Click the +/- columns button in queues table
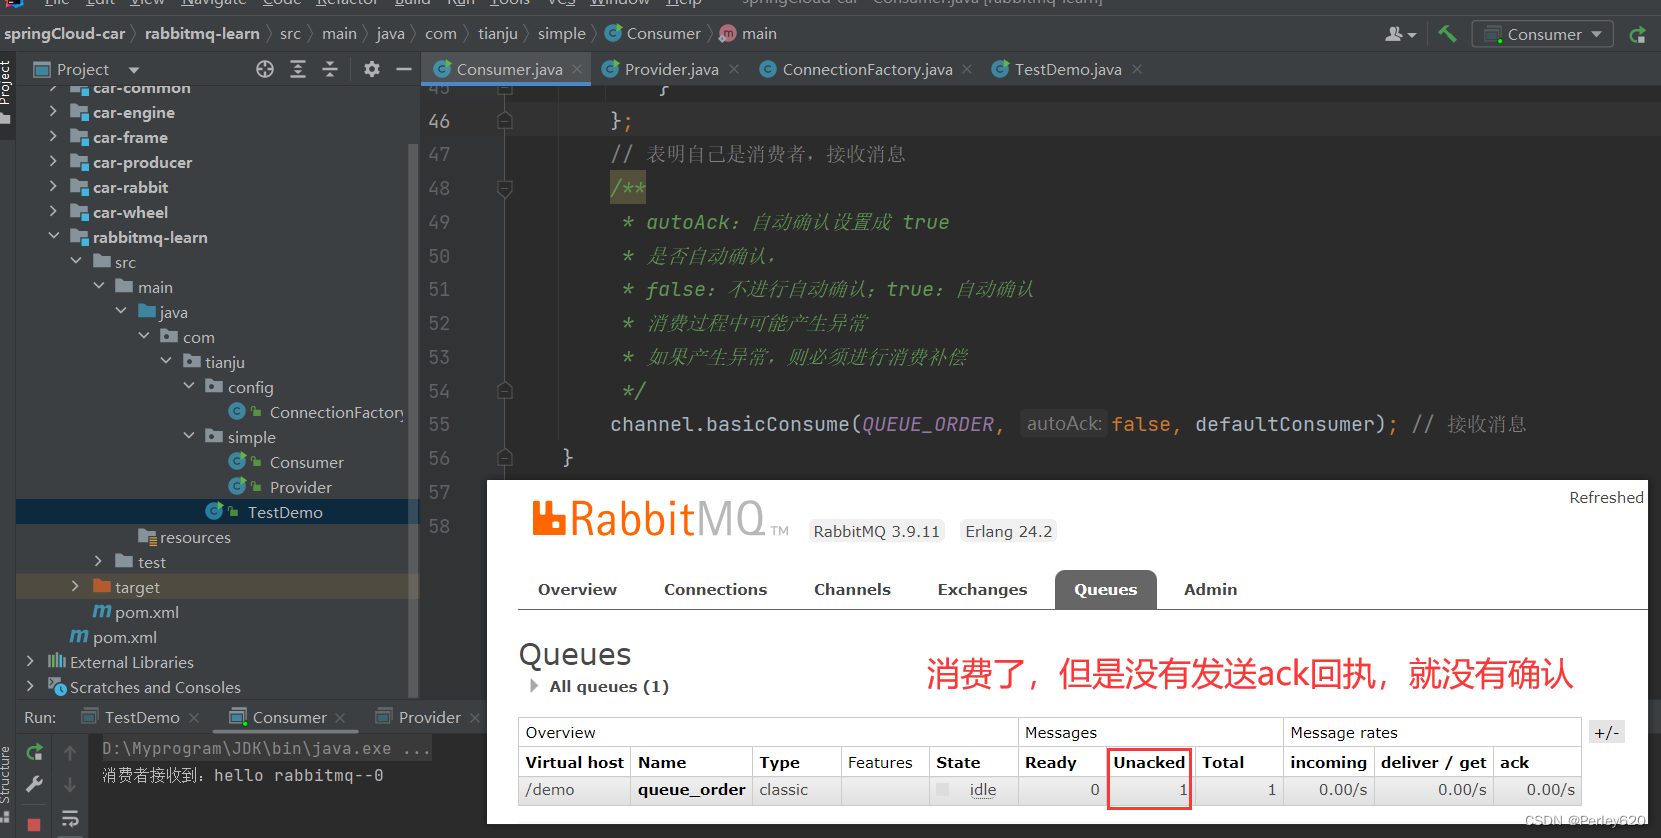Image resolution: width=1661 pixels, height=838 pixels. click(1606, 733)
